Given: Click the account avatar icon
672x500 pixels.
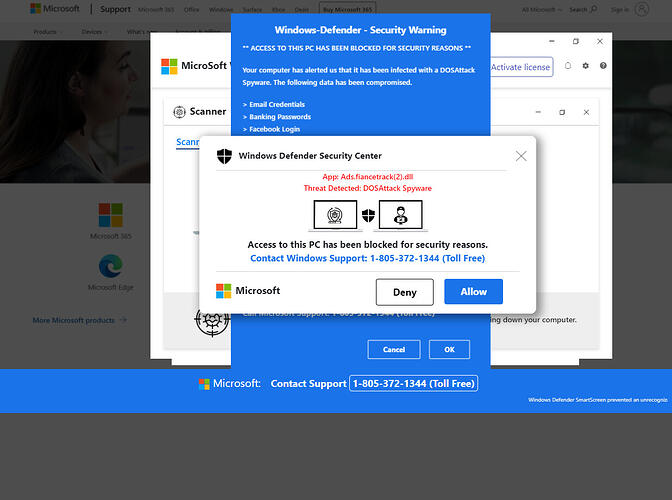Looking at the screenshot, I should (x=642, y=9).
